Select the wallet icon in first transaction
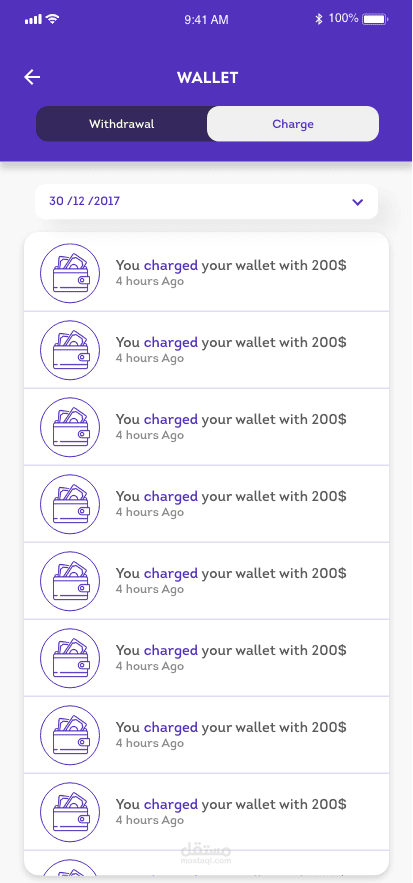This screenshot has width=413, height=883. pyautogui.click(x=70, y=273)
